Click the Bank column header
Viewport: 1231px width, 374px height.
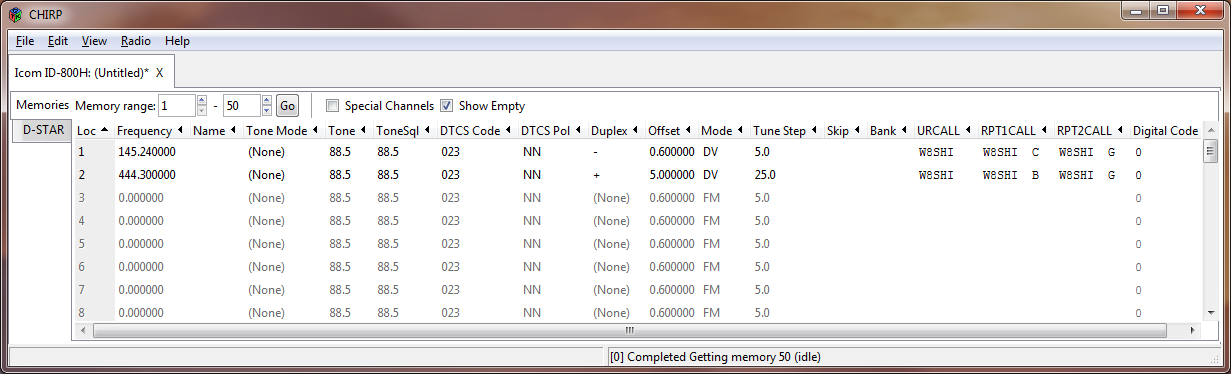(890, 130)
